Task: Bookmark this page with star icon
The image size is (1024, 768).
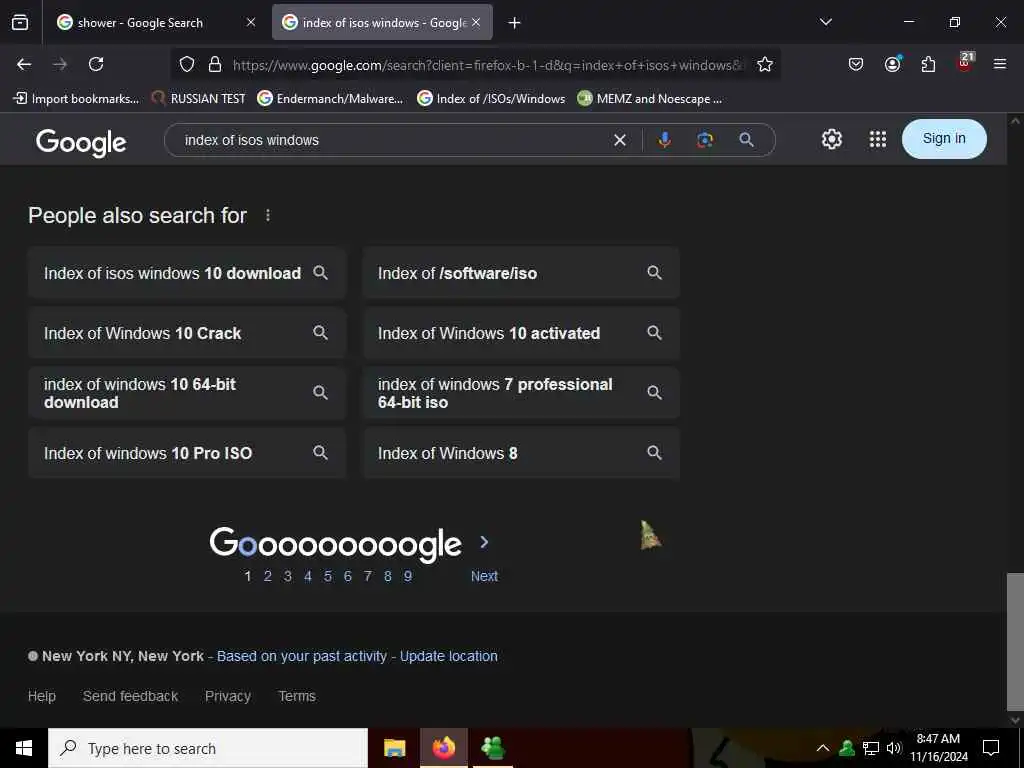Action: pos(765,64)
